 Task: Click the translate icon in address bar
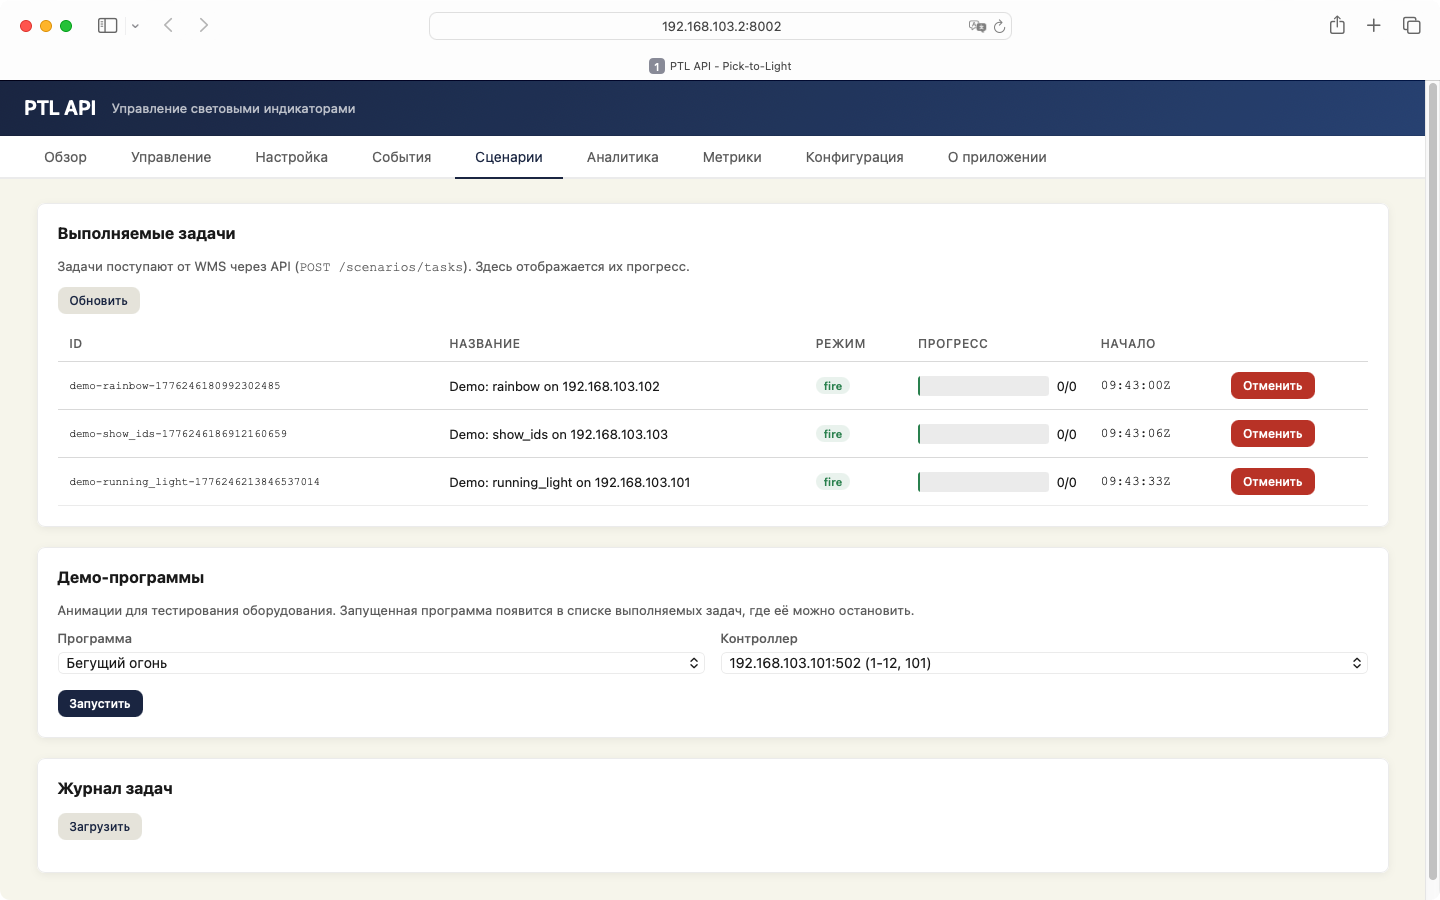[x=976, y=26]
